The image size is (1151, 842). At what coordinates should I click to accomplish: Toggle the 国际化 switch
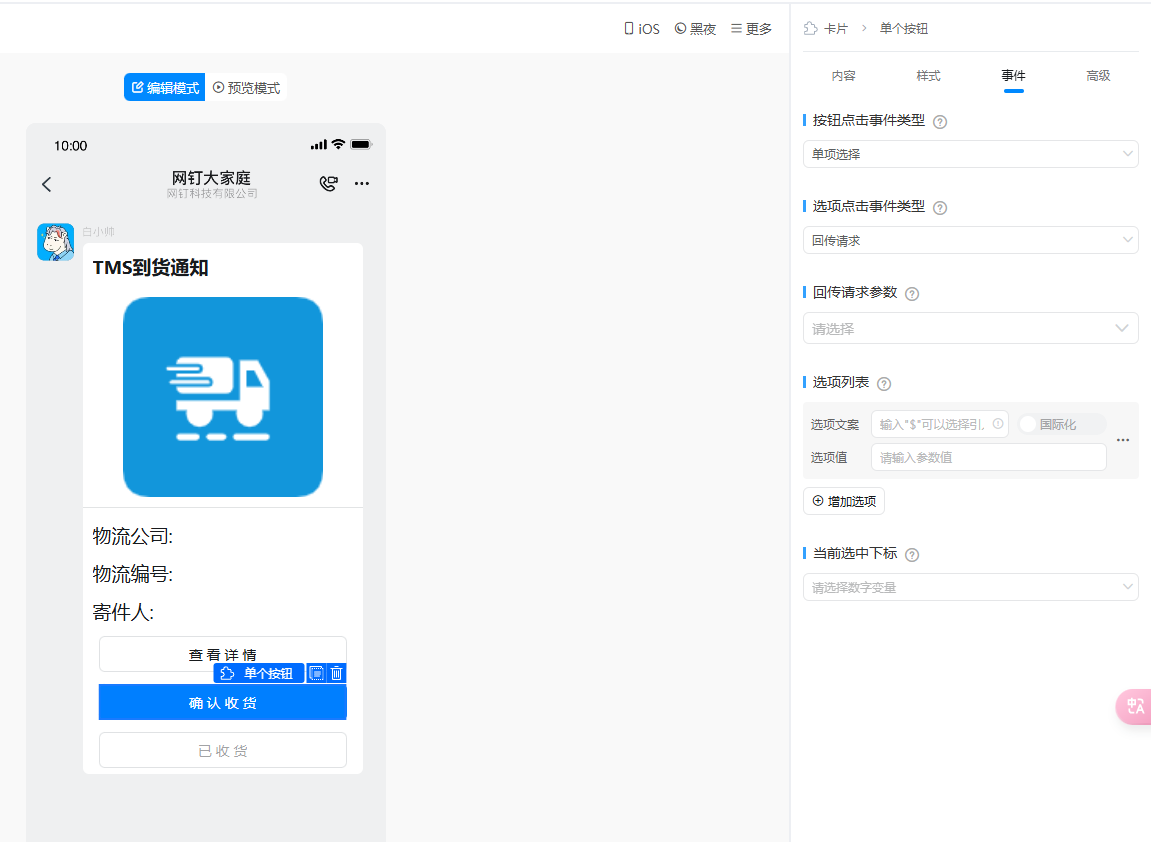click(x=1061, y=424)
